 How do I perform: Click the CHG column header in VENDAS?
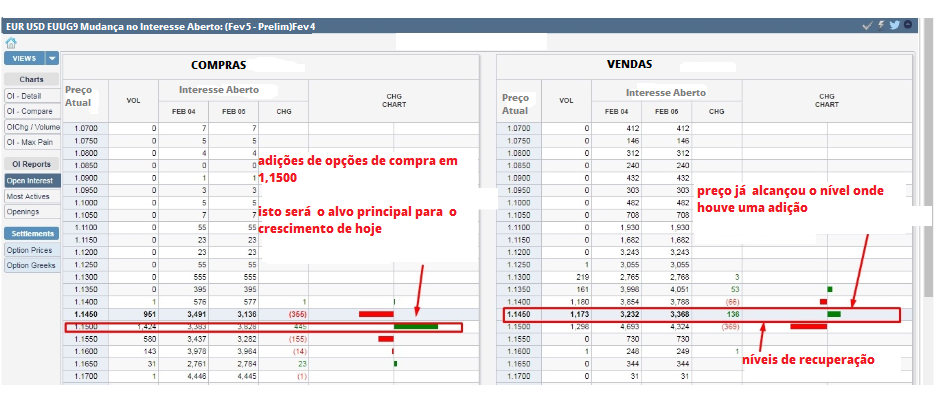(716, 111)
